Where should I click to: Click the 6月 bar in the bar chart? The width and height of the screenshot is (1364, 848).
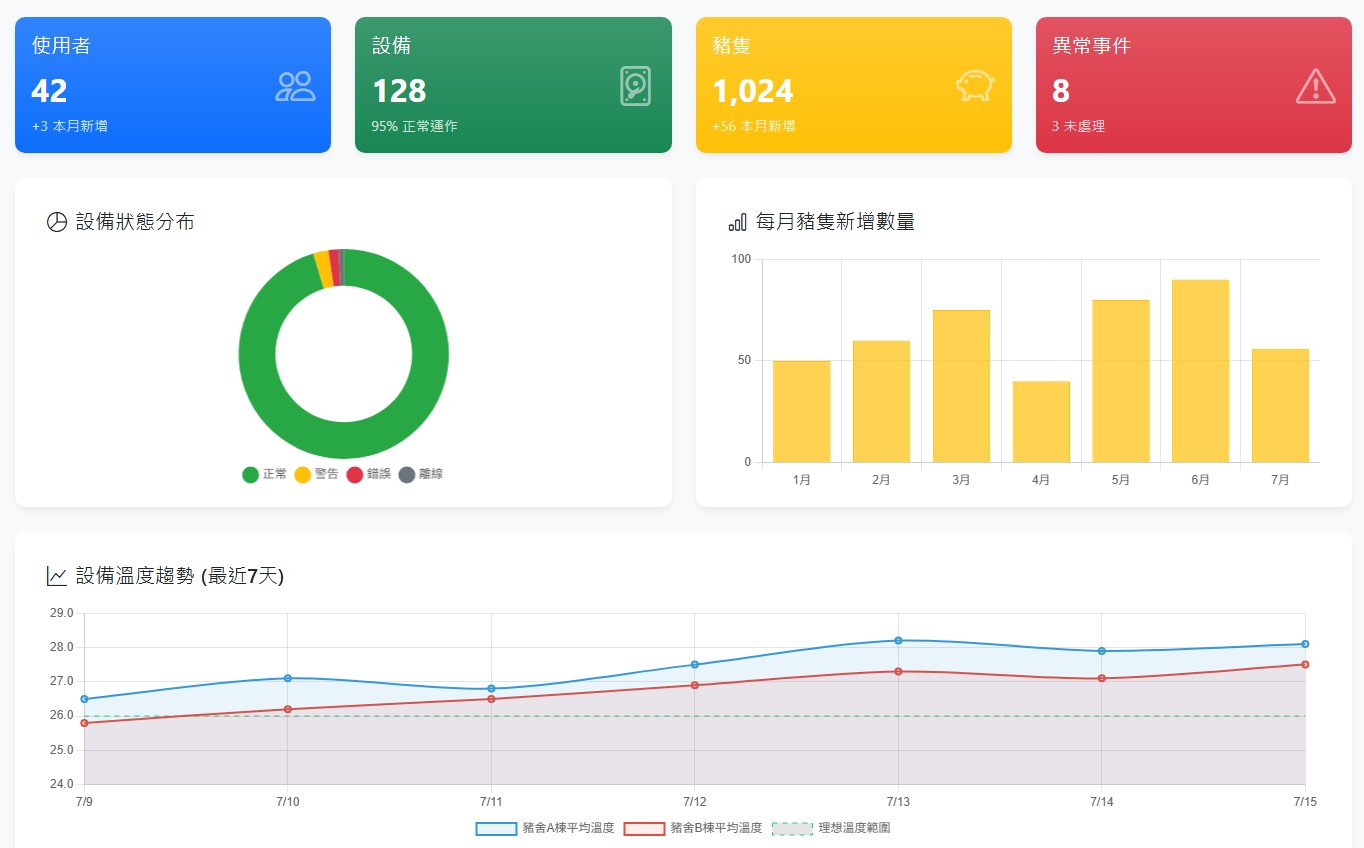tap(1200, 371)
